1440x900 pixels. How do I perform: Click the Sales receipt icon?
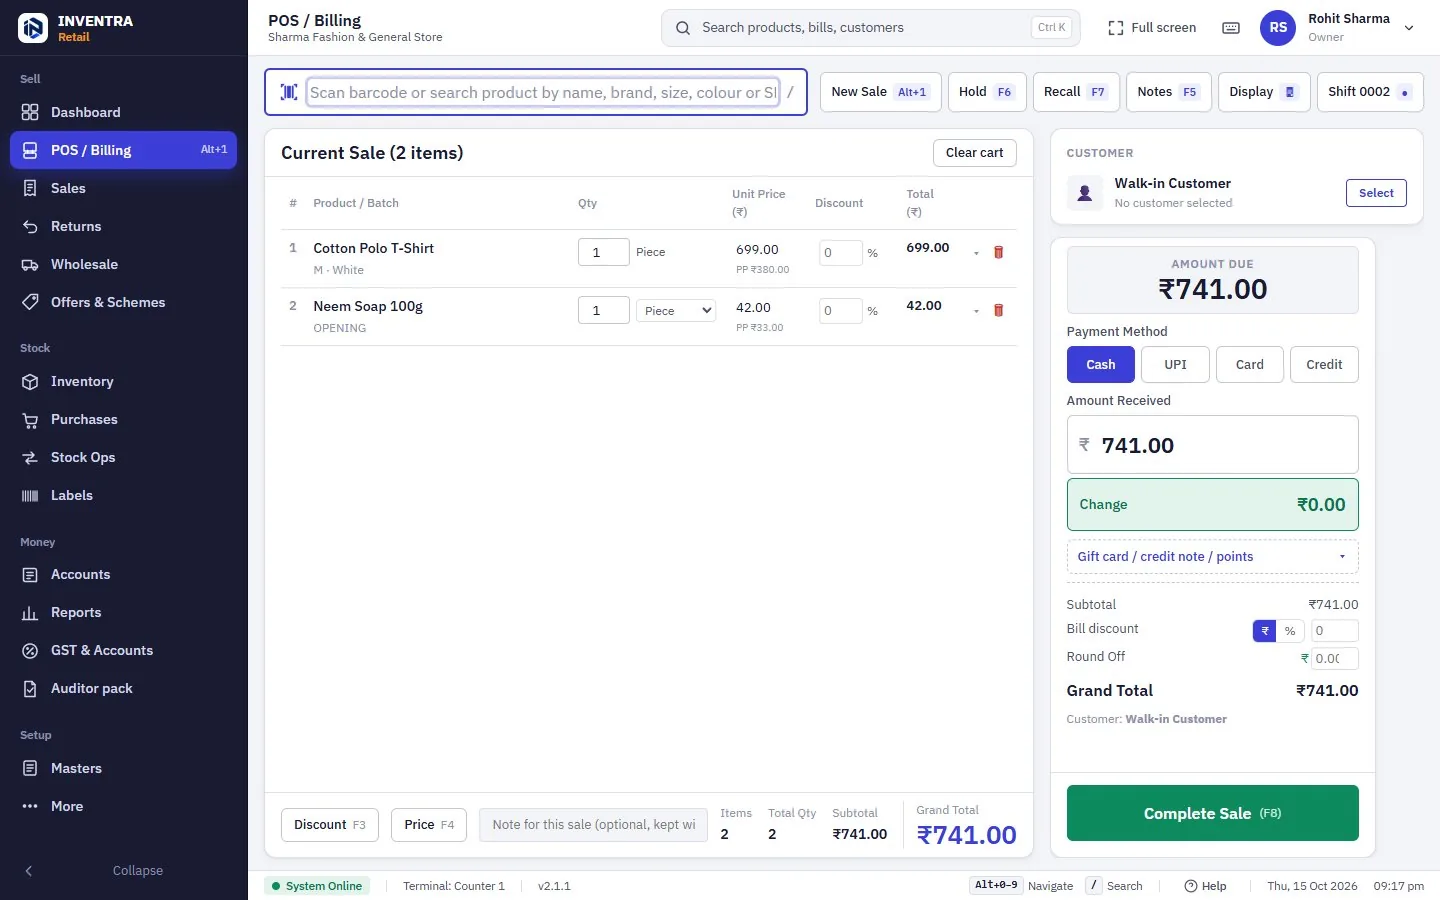coord(30,188)
